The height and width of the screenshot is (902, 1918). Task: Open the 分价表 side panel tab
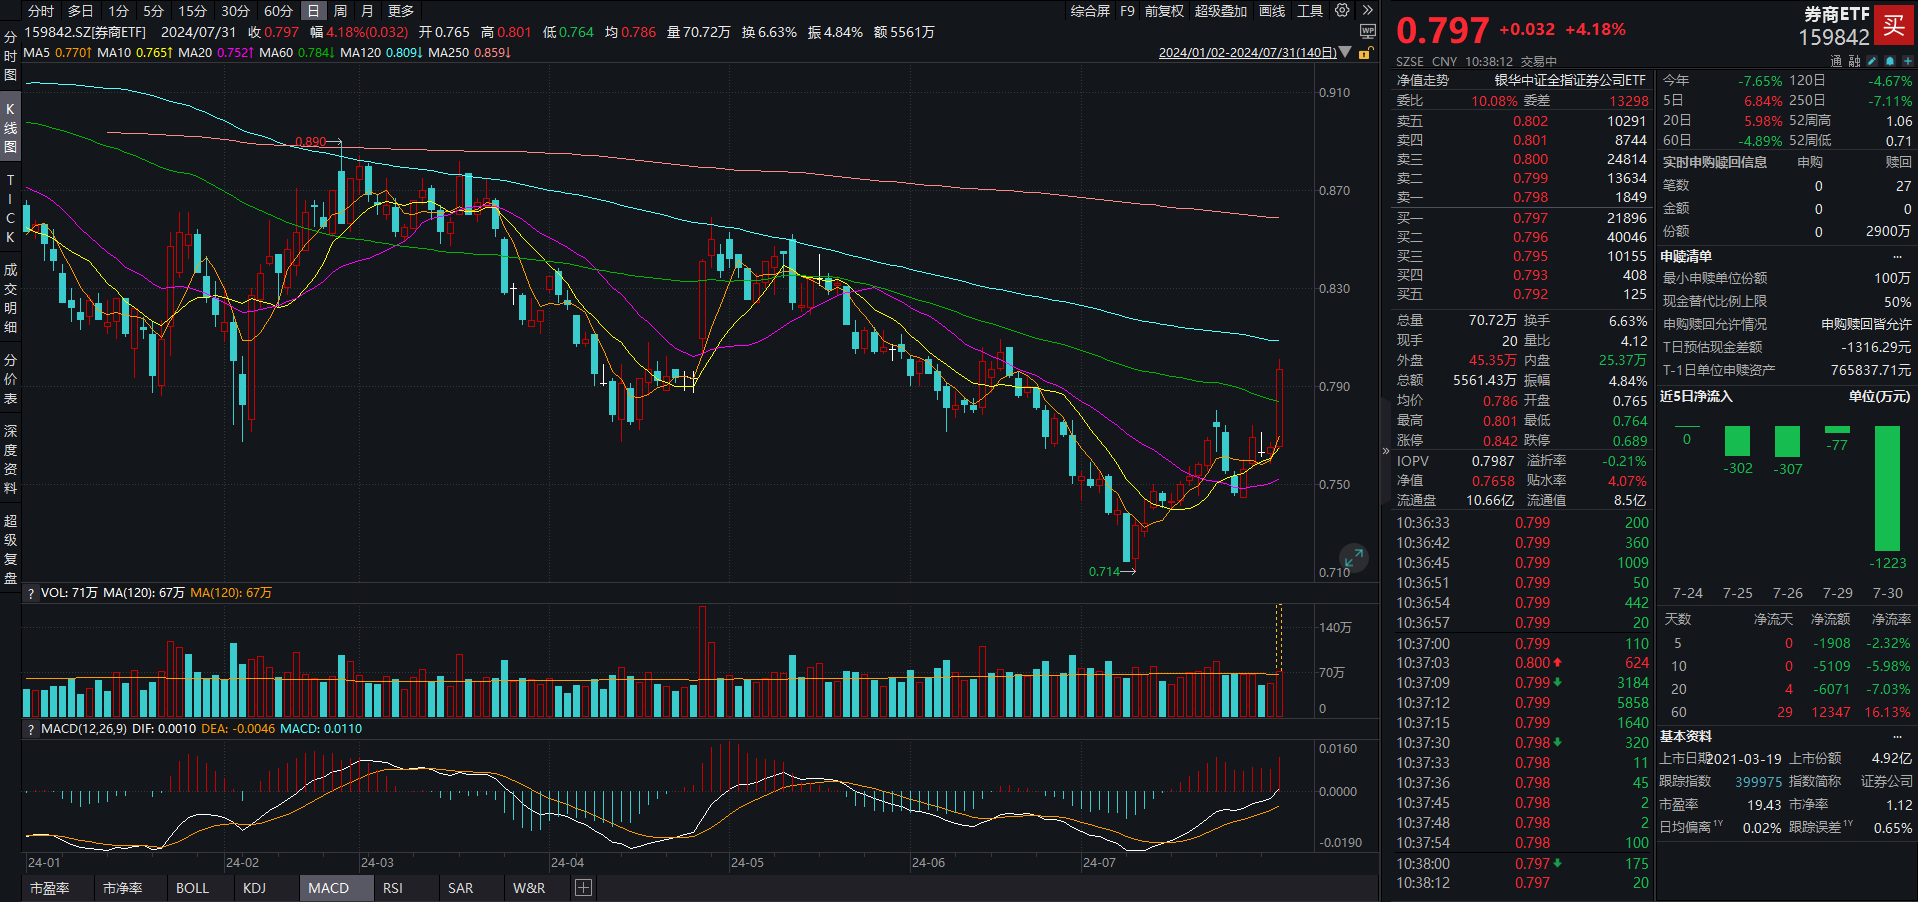(x=10, y=379)
